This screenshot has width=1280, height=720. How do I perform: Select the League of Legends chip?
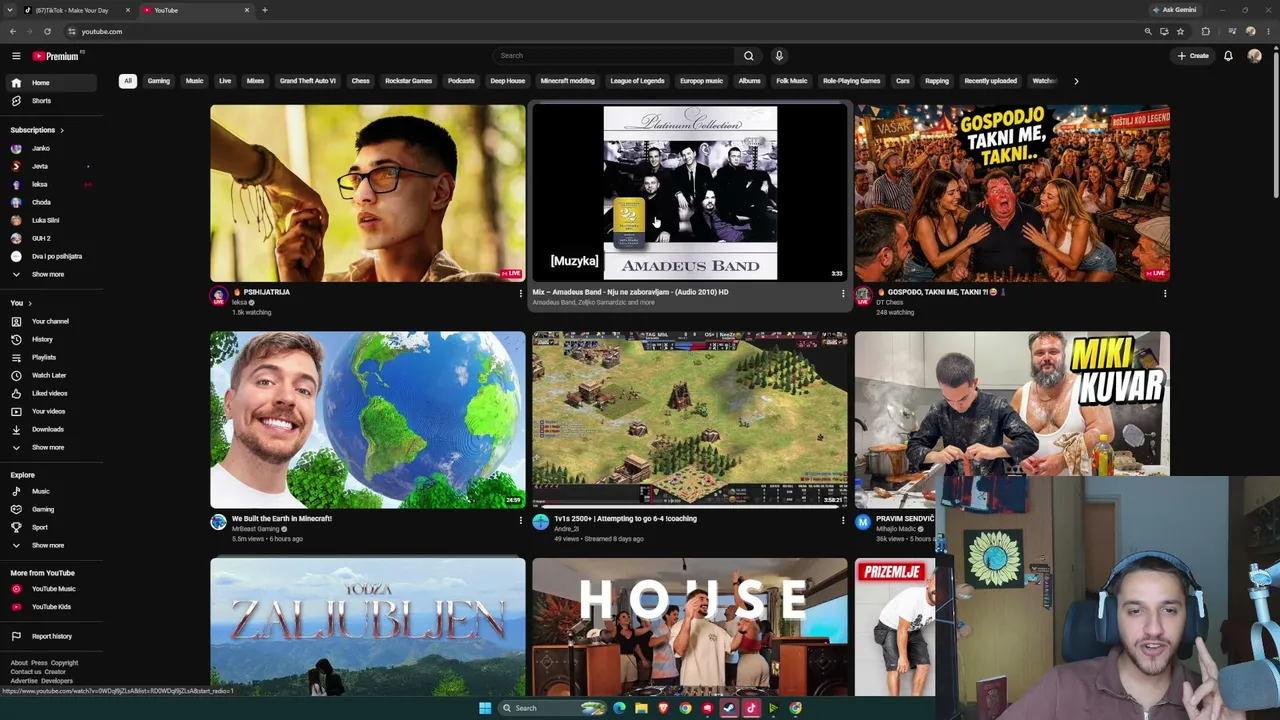[x=637, y=81]
